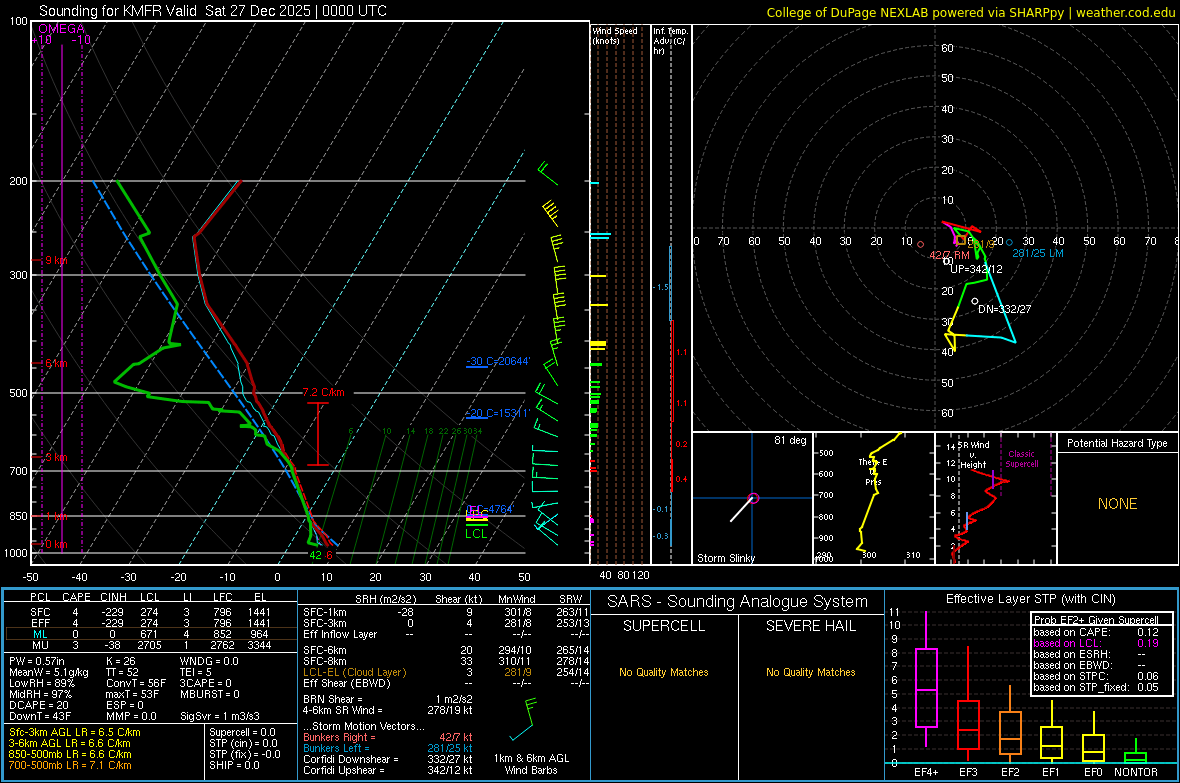Click the EF2 axis label
The width and height of the screenshot is (1180, 783).
click(x=1010, y=772)
